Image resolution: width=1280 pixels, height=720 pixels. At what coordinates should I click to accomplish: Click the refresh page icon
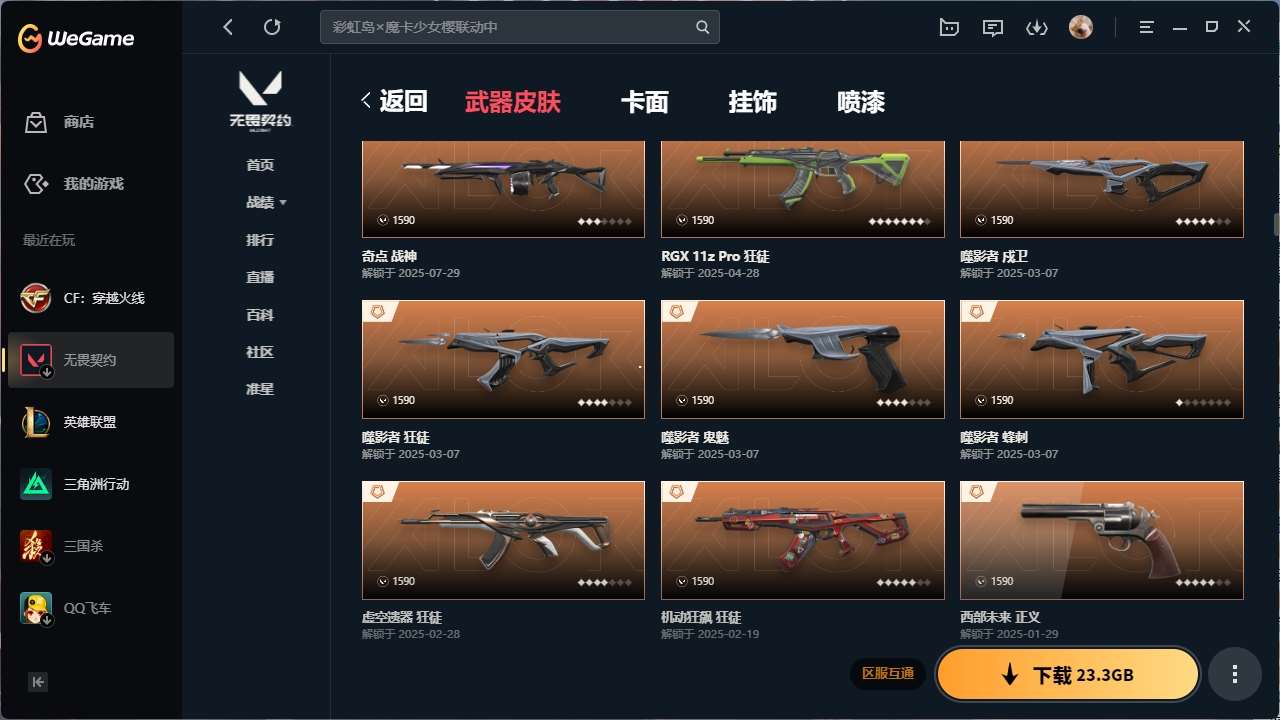point(272,27)
